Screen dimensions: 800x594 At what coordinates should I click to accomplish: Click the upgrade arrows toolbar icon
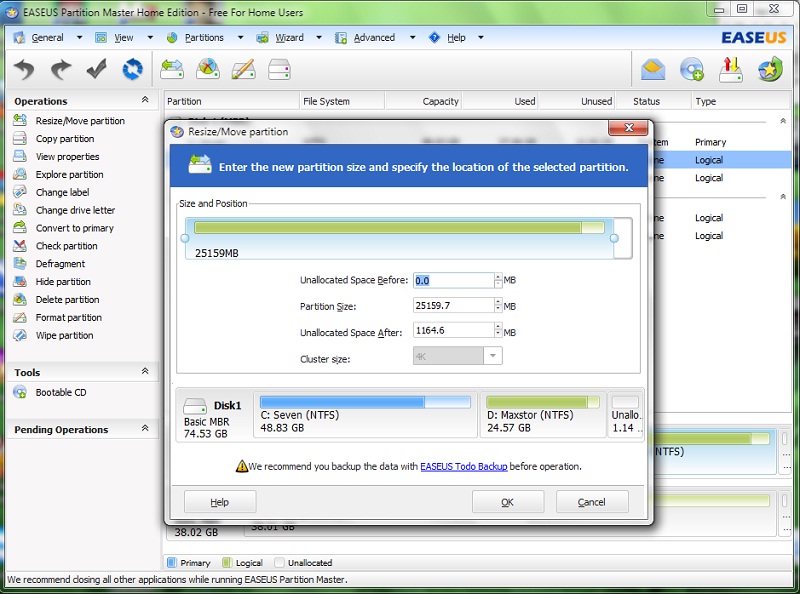(730, 69)
